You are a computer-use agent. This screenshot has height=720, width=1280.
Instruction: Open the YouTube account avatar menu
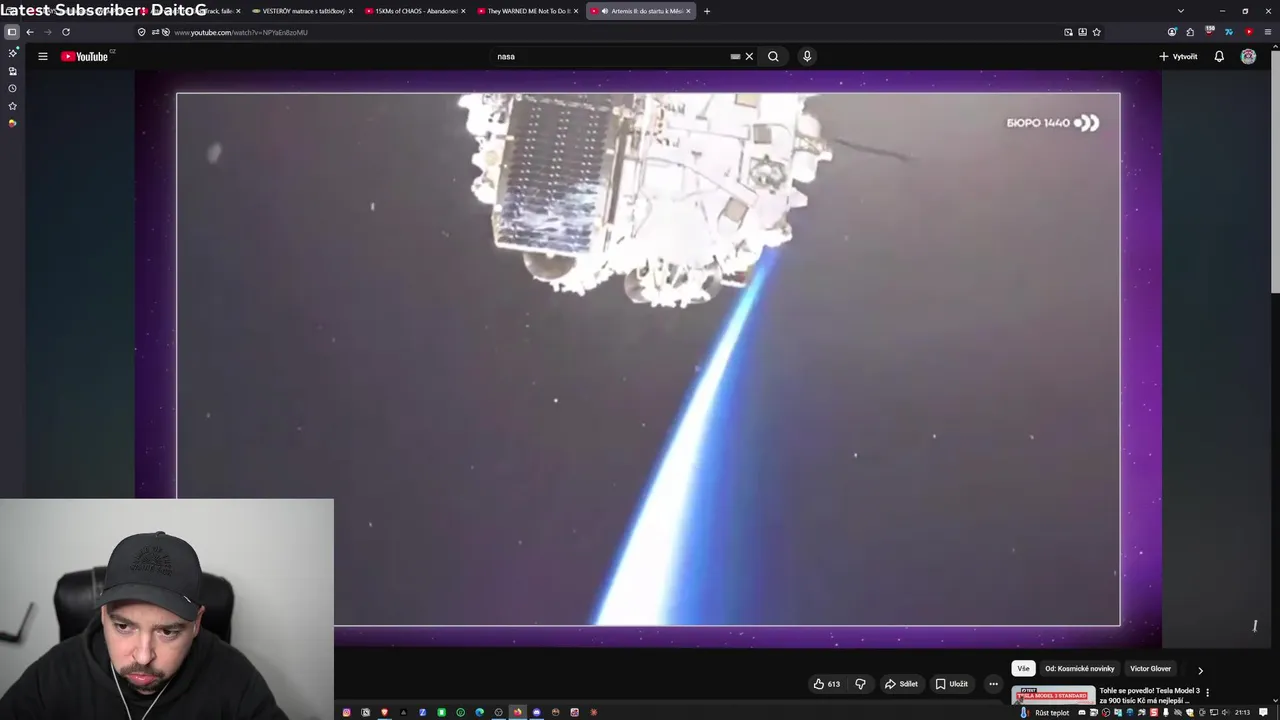[x=1248, y=56]
